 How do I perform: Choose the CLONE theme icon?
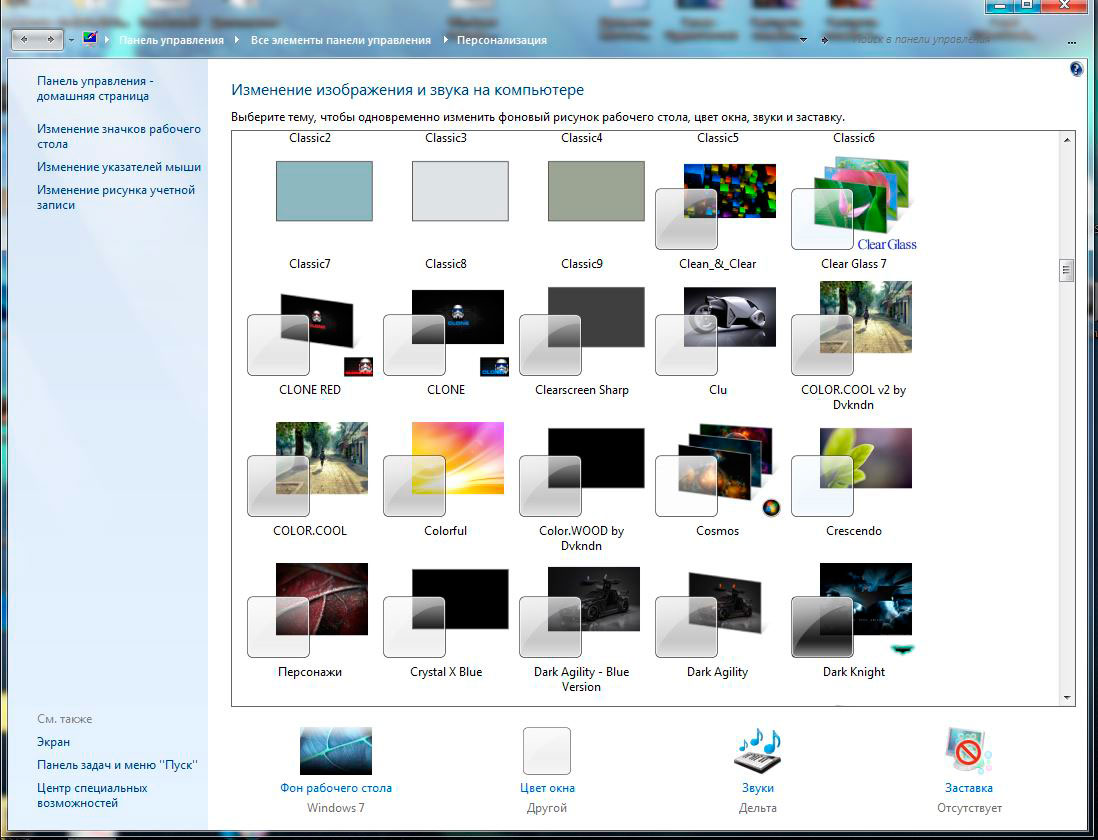(445, 333)
